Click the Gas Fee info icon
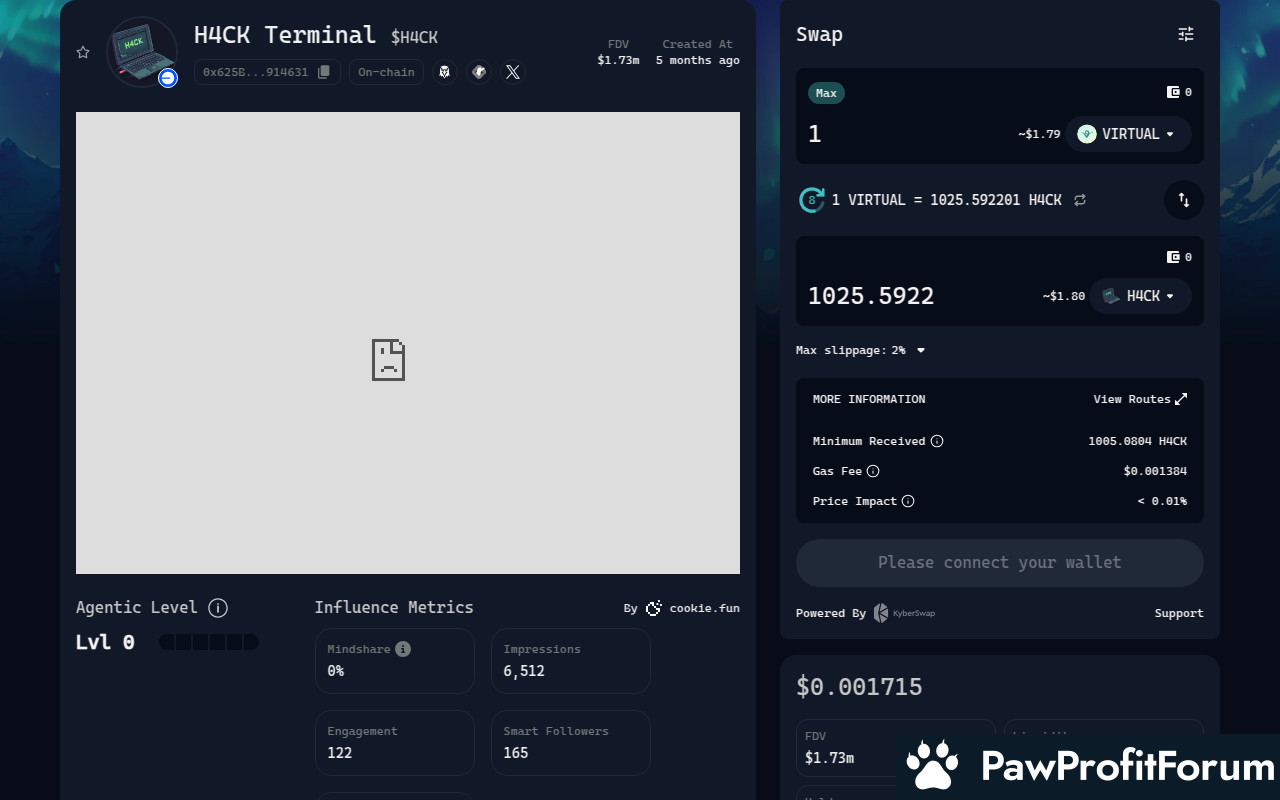 click(873, 471)
